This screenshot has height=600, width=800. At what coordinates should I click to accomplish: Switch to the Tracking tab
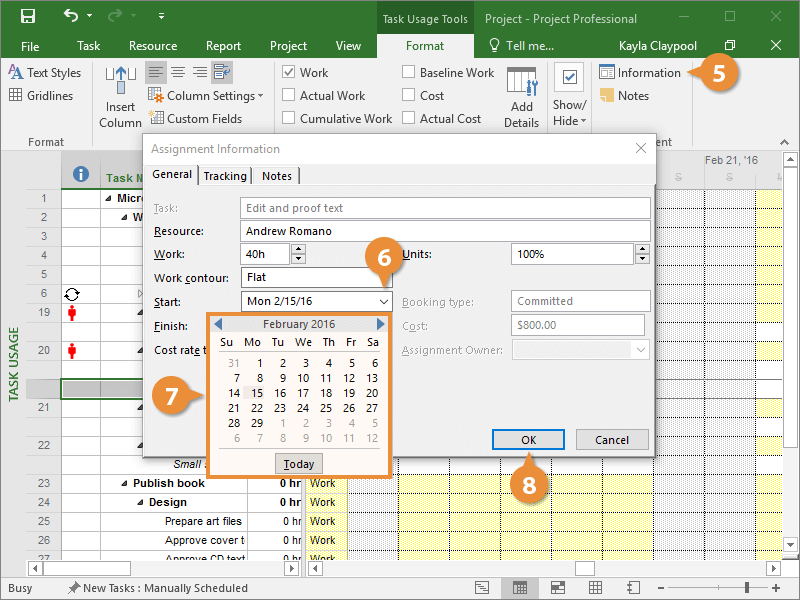click(225, 176)
